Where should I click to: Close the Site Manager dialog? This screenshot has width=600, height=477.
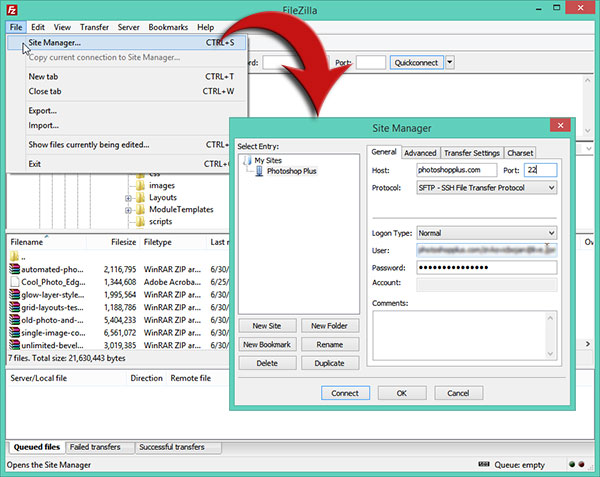(560, 125)
